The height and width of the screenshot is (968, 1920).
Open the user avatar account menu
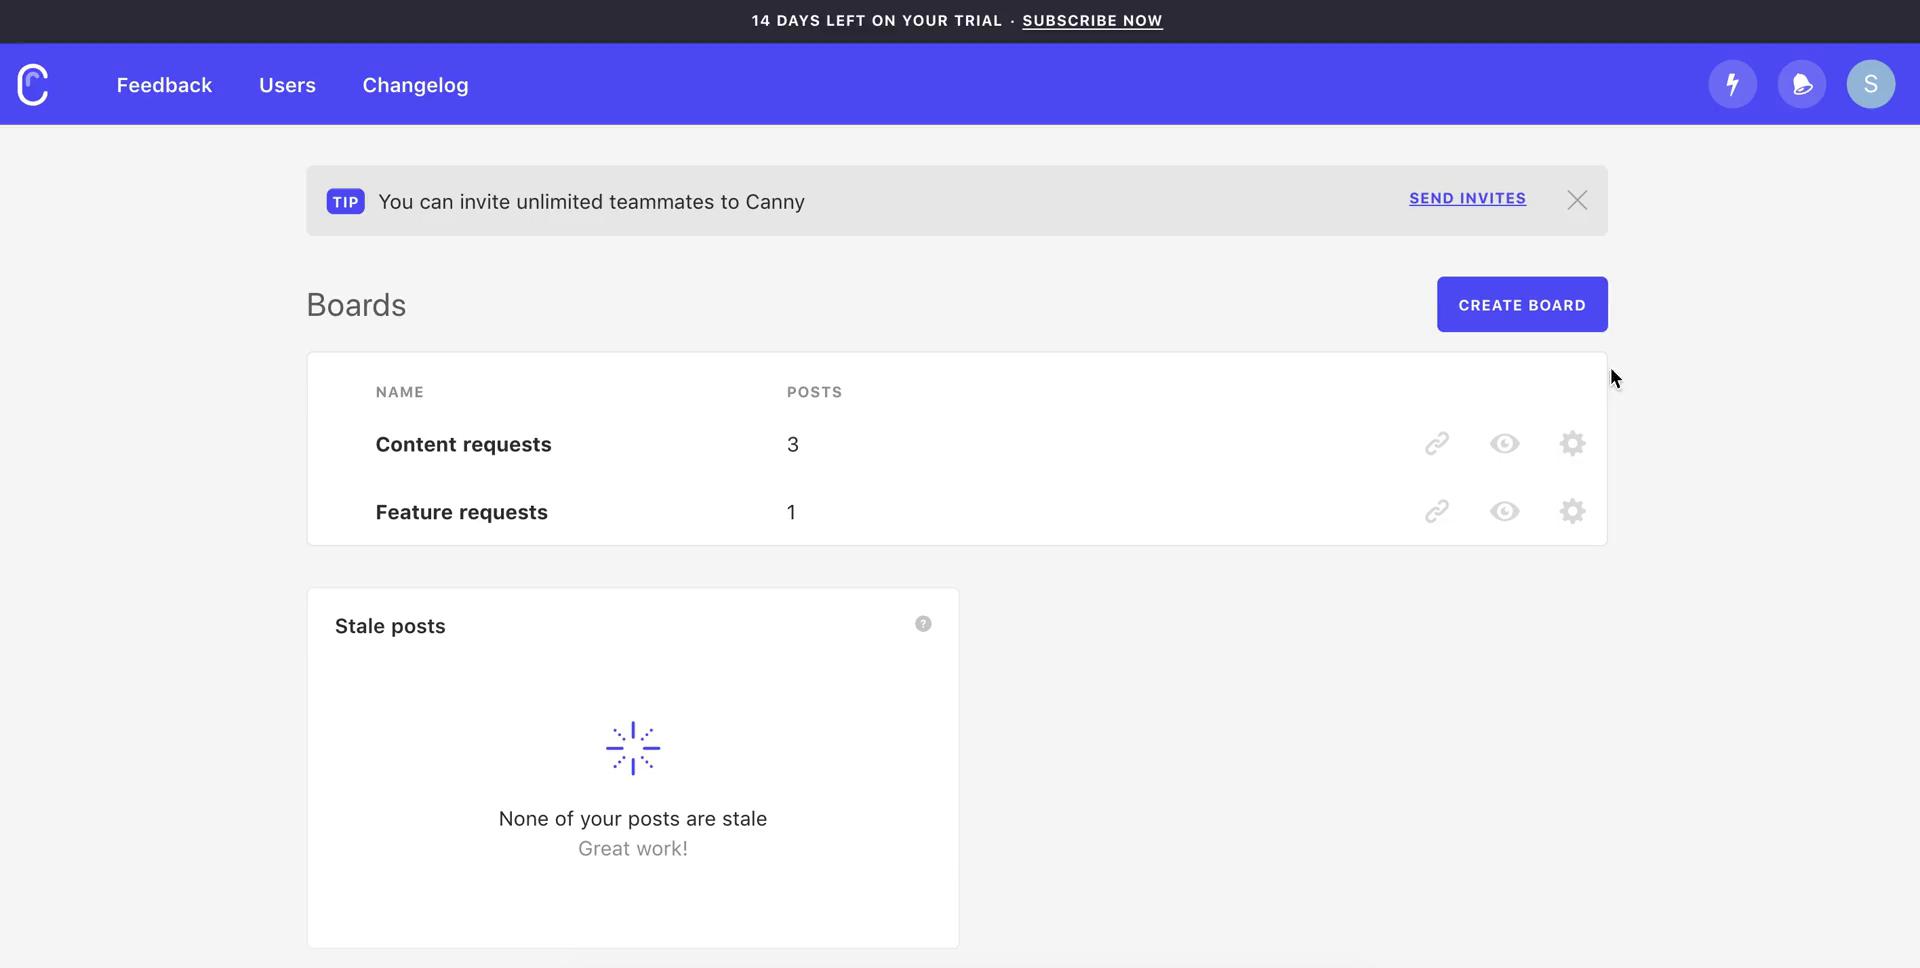tap(1870, 85)
